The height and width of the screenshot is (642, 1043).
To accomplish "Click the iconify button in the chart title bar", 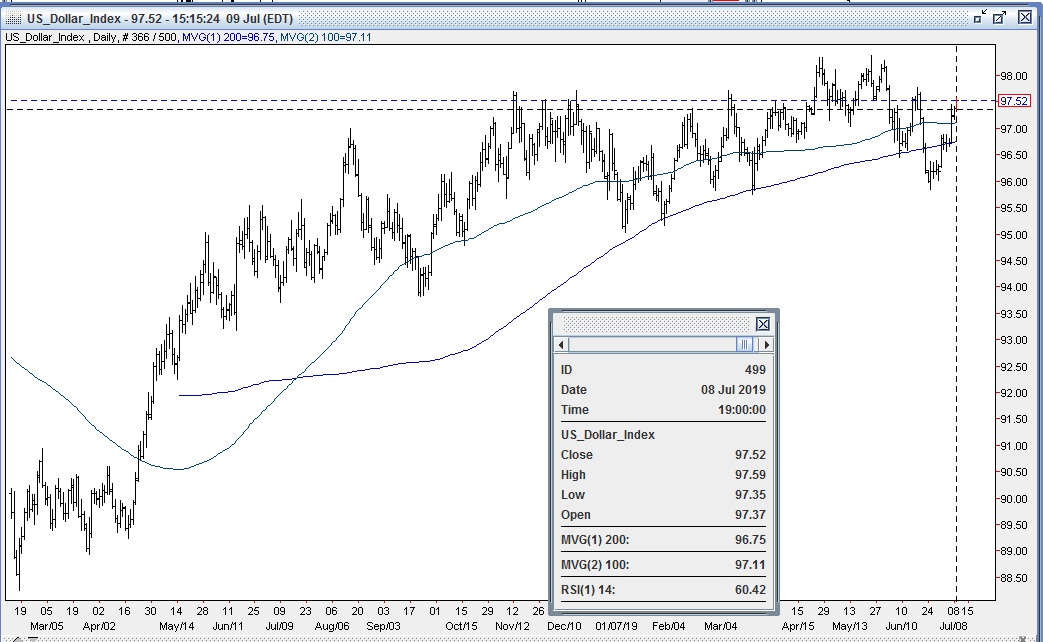I will (x=980, y=18).
